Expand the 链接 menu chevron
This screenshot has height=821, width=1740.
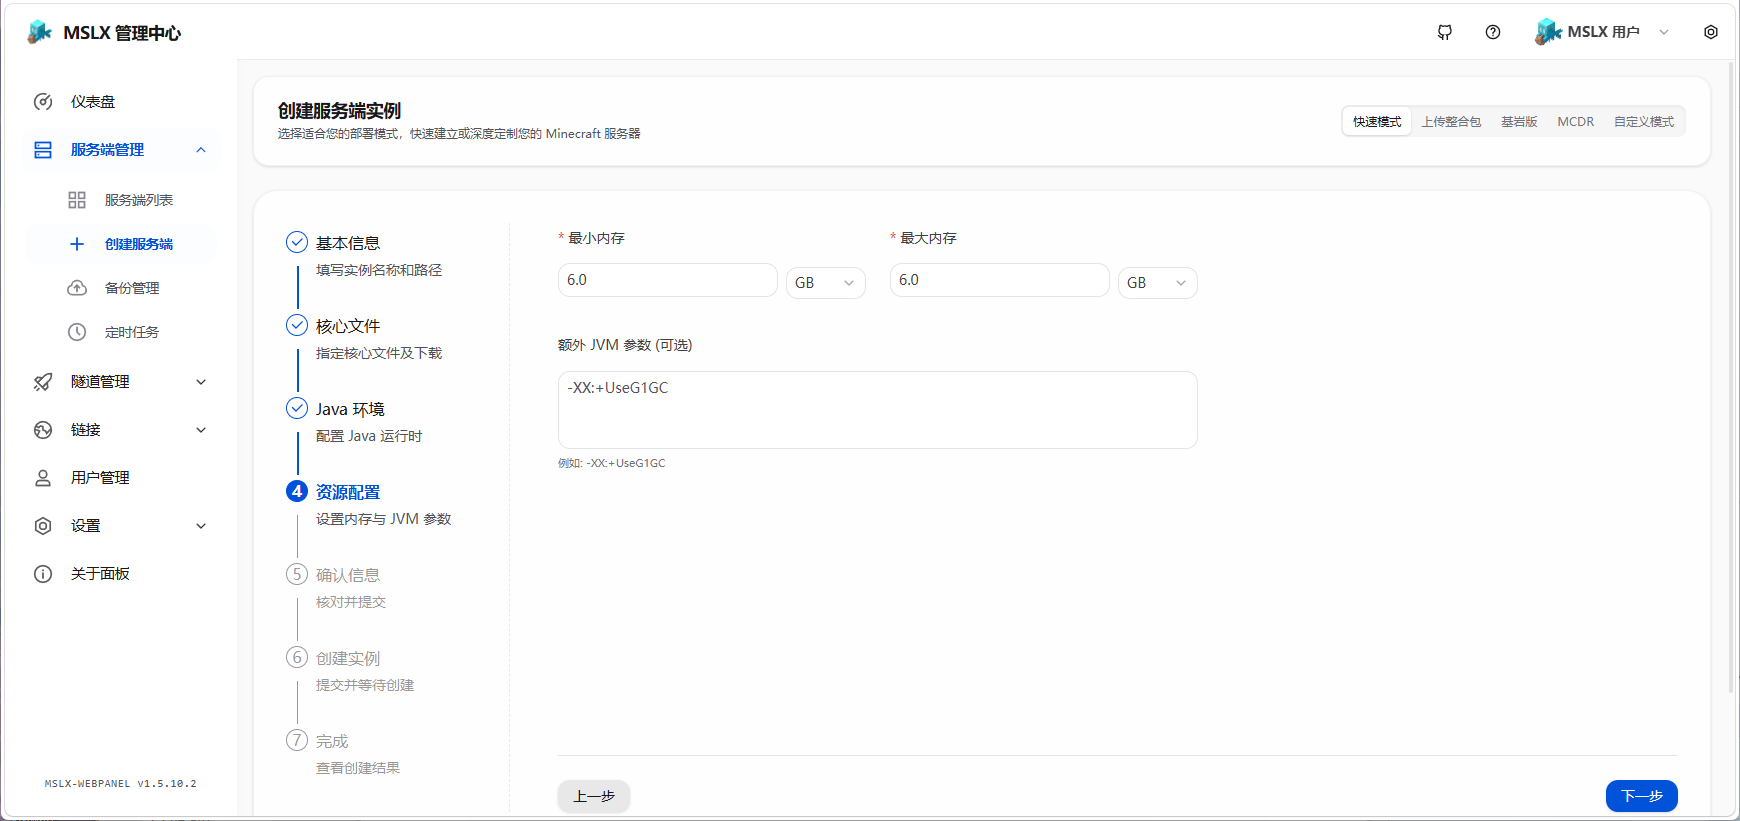[201, 430]
